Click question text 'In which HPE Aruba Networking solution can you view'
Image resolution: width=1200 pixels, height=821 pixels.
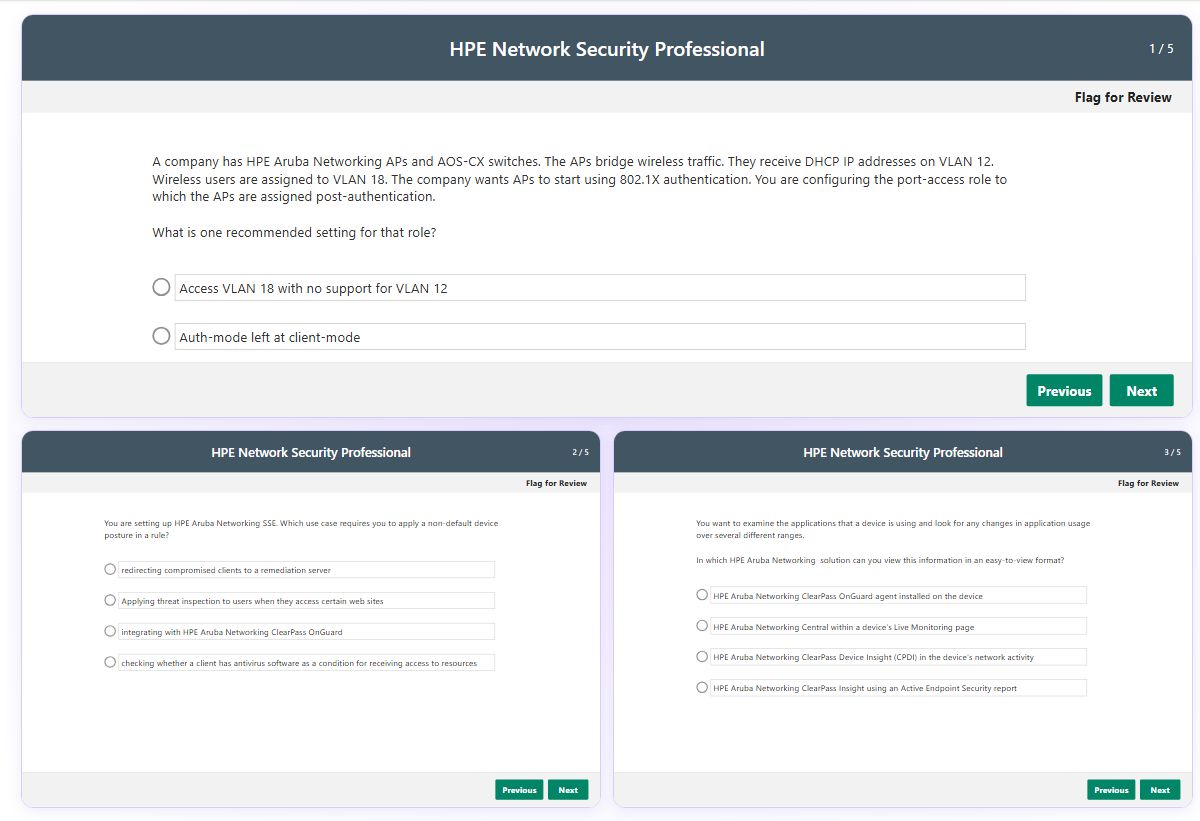click(880, 560)
